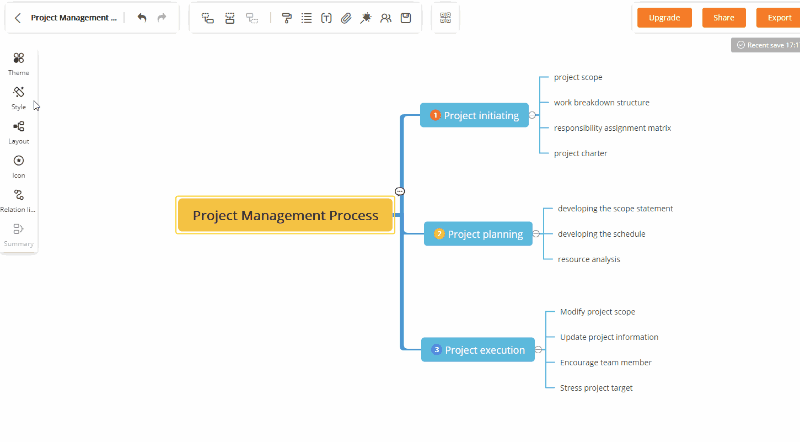Open the collaborators people icon
The image size is (800, 442).
(x=385, y=18)
